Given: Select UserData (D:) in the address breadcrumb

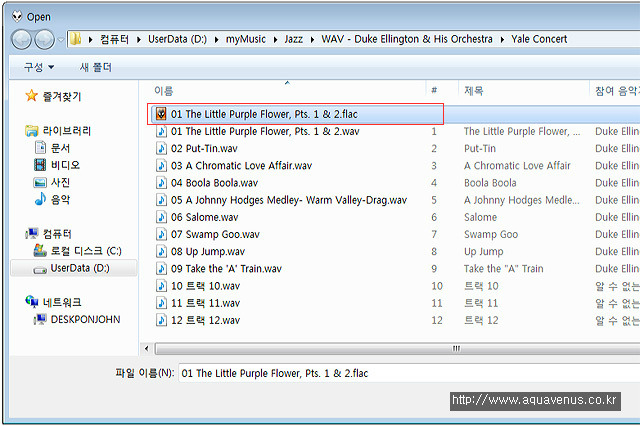Looking at the screenshot, I should [x=177, y=39].
